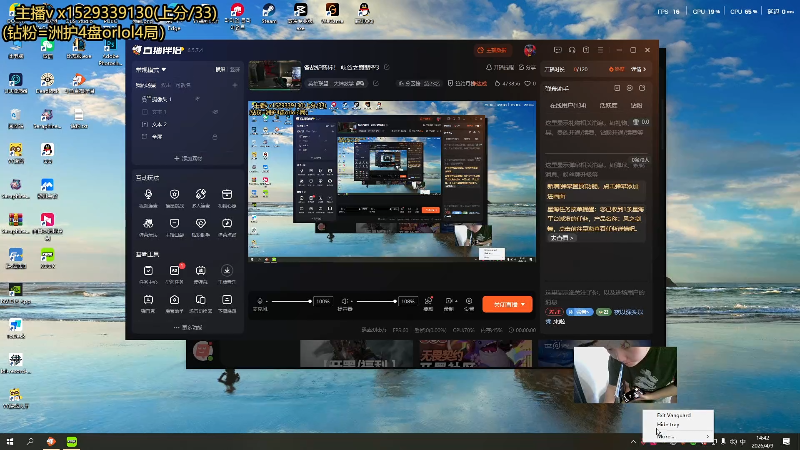
Task: Open the middle tab beside online users
Action: (608, 106)
